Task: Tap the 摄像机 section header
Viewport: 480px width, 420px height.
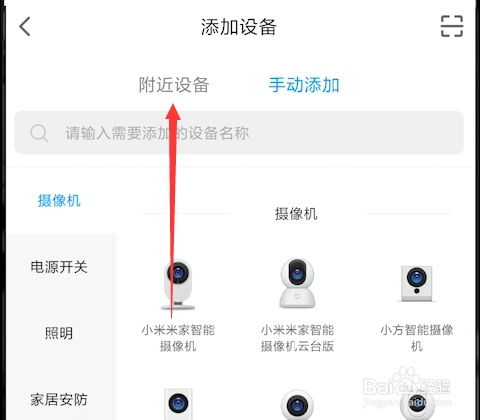Action: 296,214
